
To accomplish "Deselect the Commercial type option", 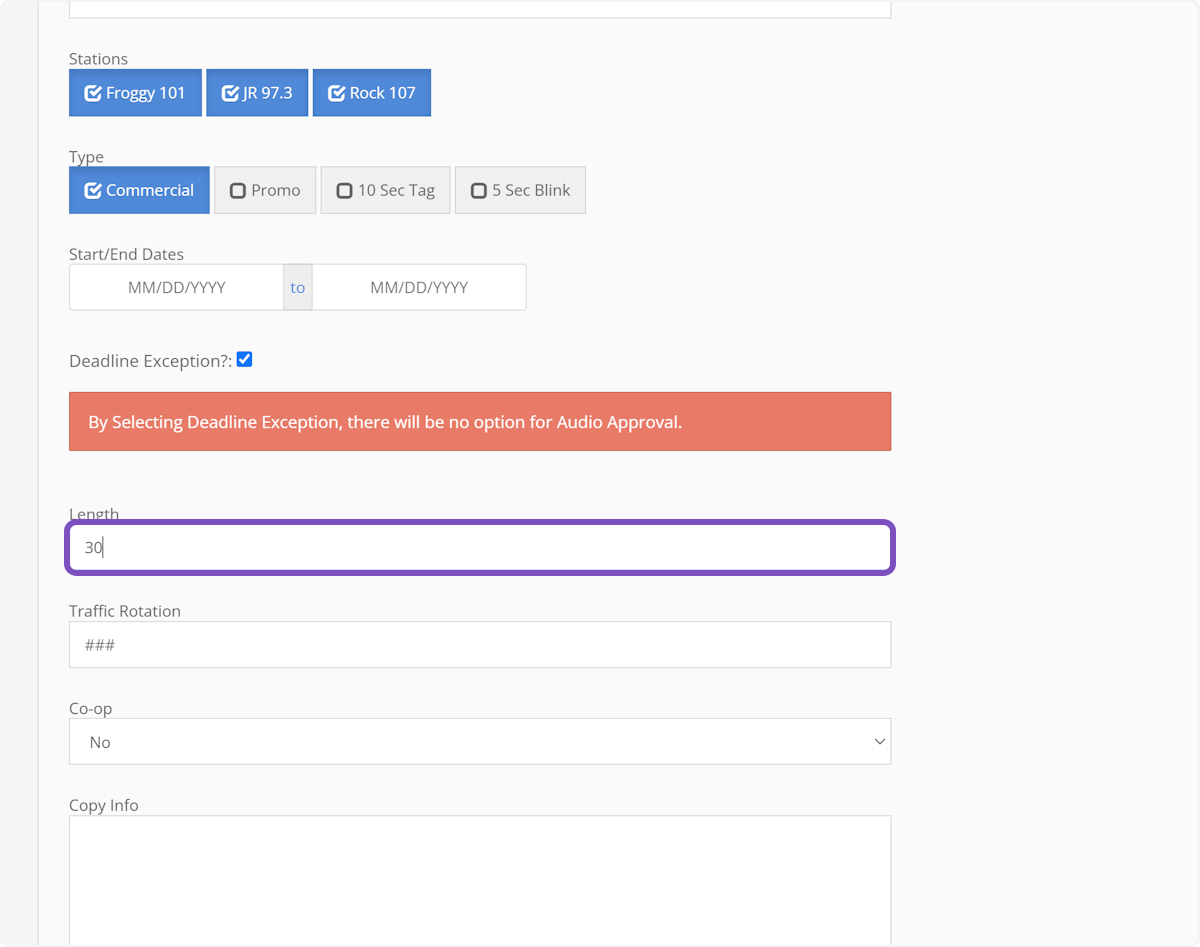I will (139, 190).
